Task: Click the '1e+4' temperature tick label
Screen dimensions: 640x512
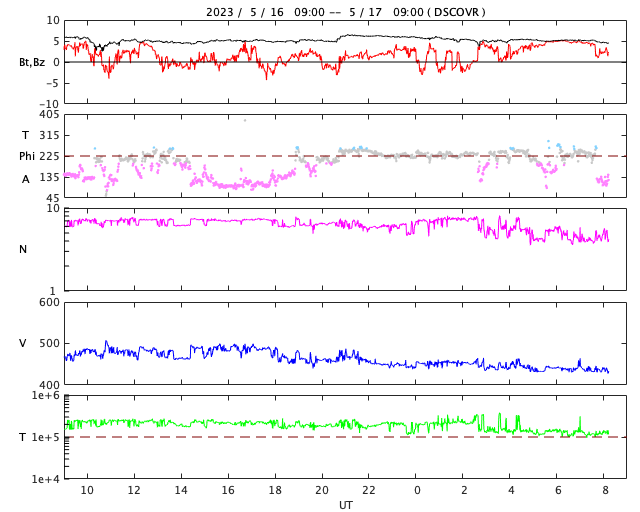Action: point(46,479)
